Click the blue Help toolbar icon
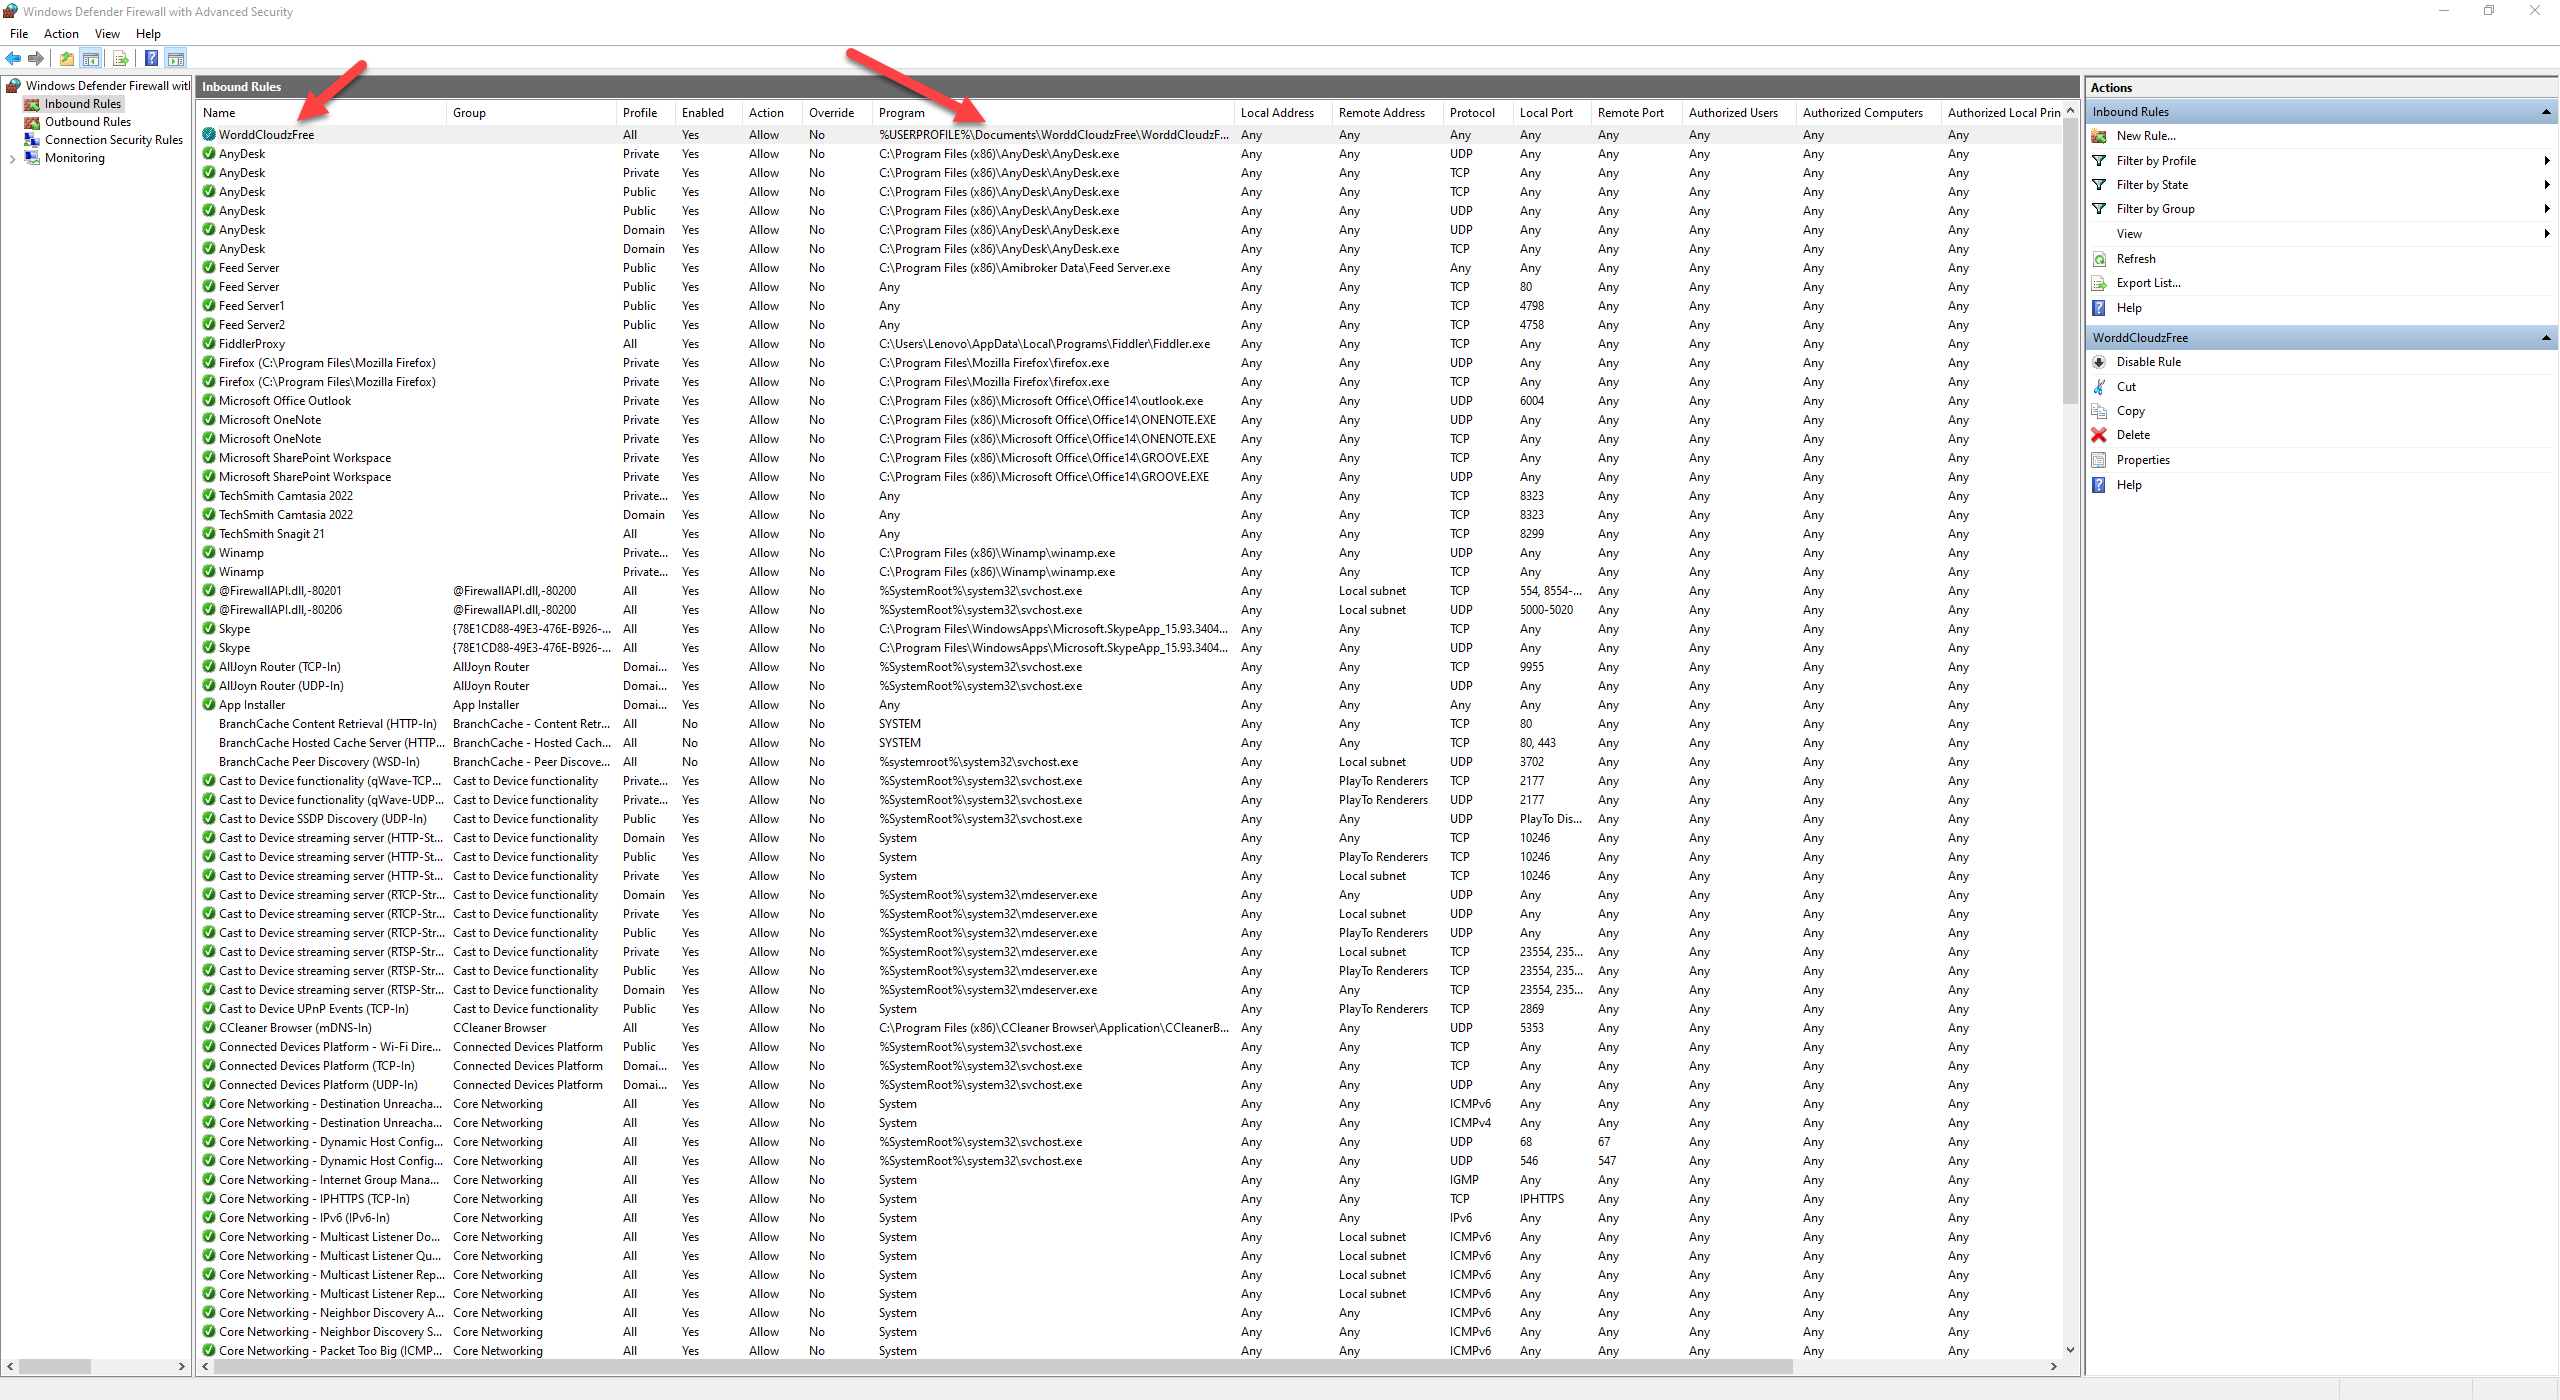2560x1400 pixels. [151, 58]
